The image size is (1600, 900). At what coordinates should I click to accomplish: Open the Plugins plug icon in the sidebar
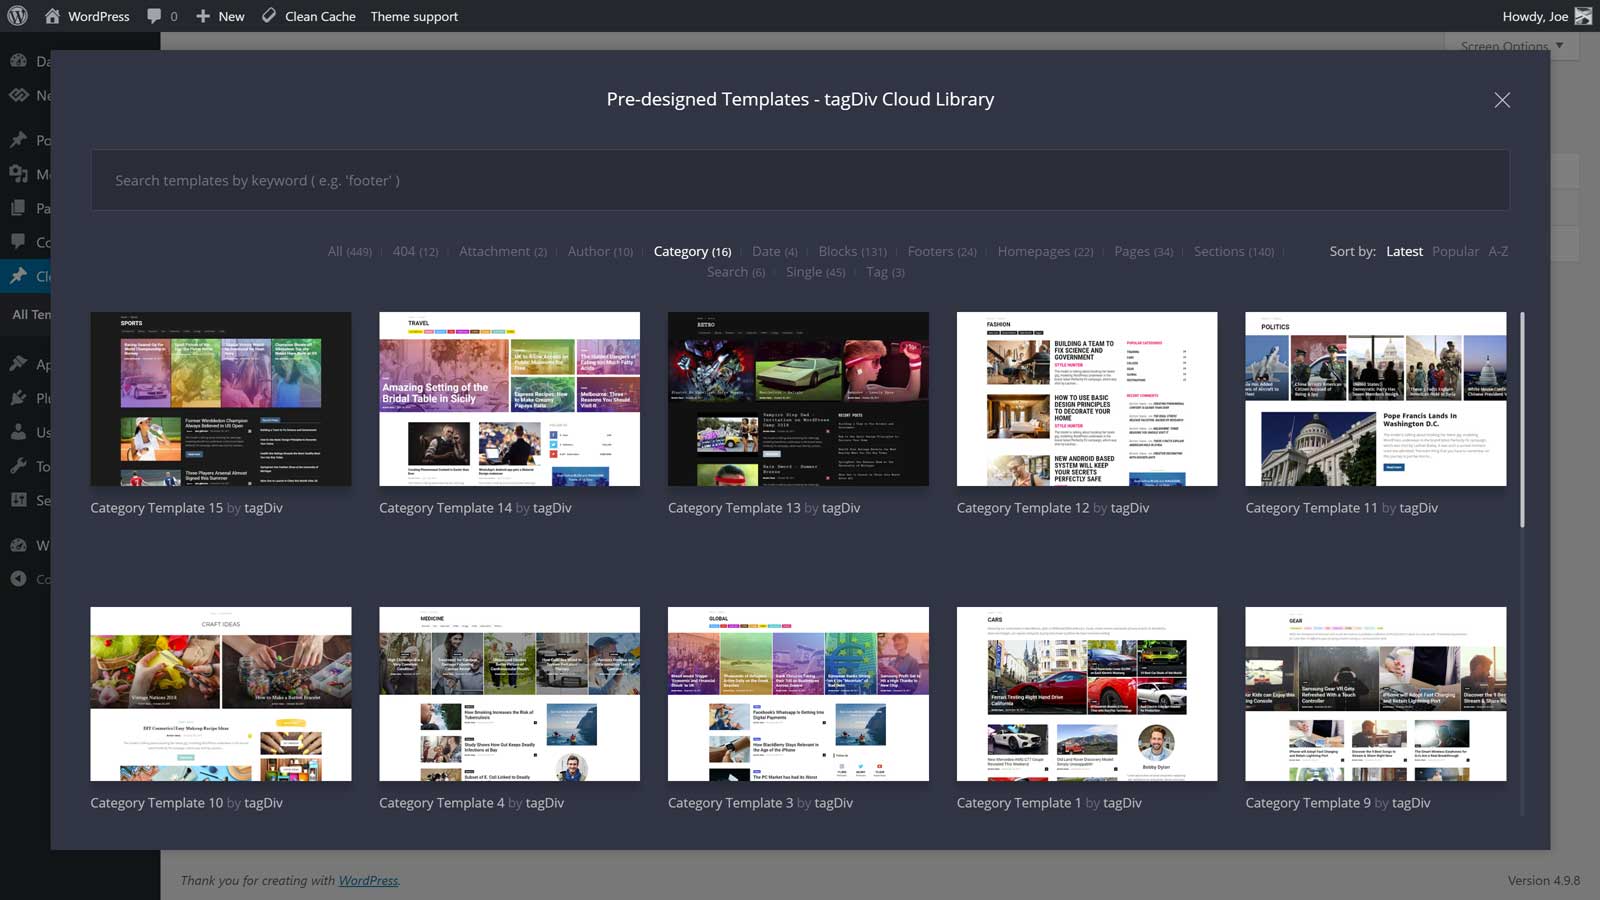(x=18, y=398)
